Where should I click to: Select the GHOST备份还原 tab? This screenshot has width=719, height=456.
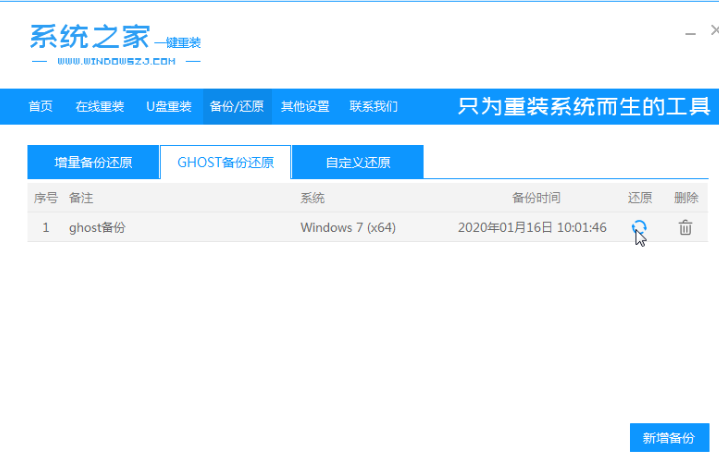225,162
